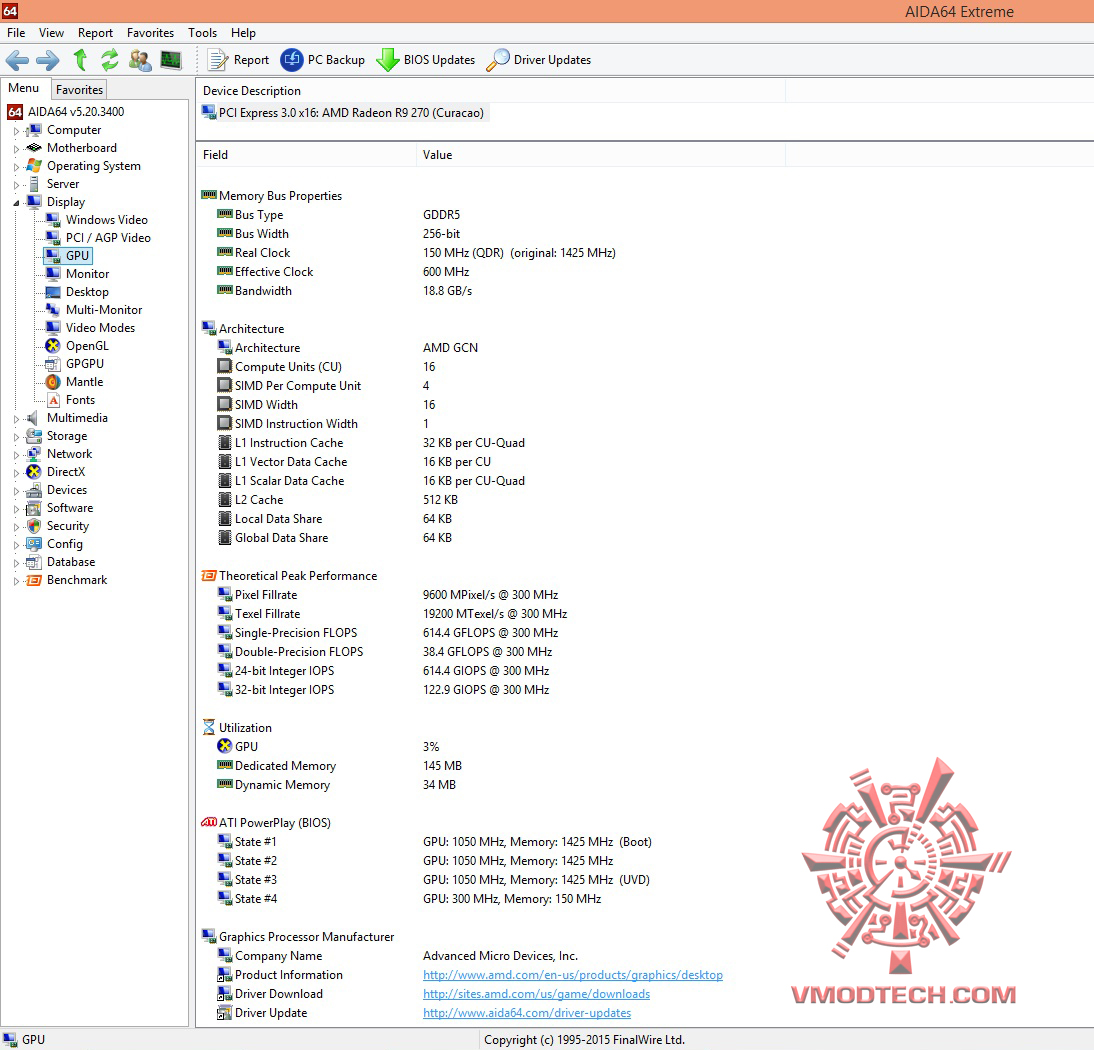Open the View menu
This screenshot has width=1094, height=1050.
point(52,33)
